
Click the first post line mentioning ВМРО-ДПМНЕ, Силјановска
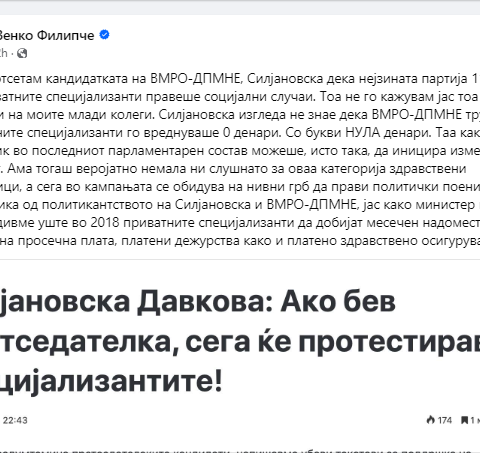pos(240,79)
